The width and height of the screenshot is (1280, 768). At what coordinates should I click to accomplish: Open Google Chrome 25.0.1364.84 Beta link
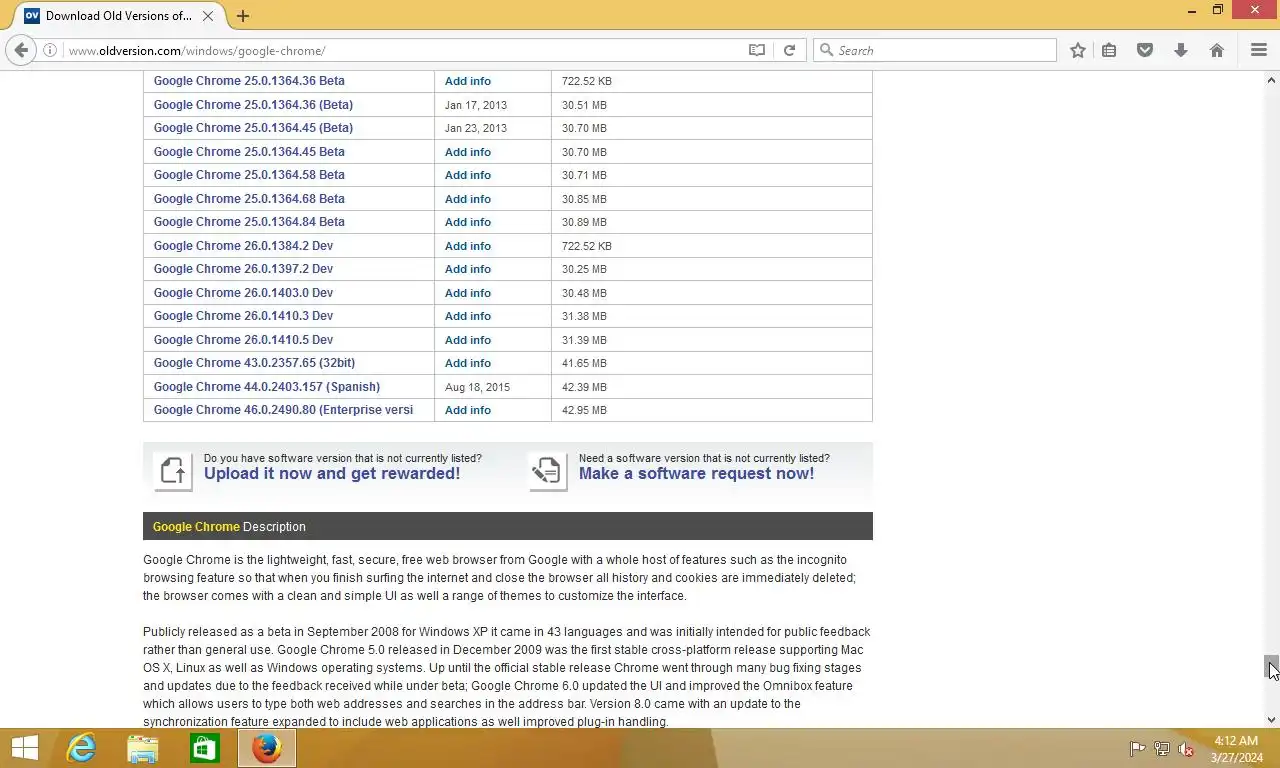click(x=249, y=222)
